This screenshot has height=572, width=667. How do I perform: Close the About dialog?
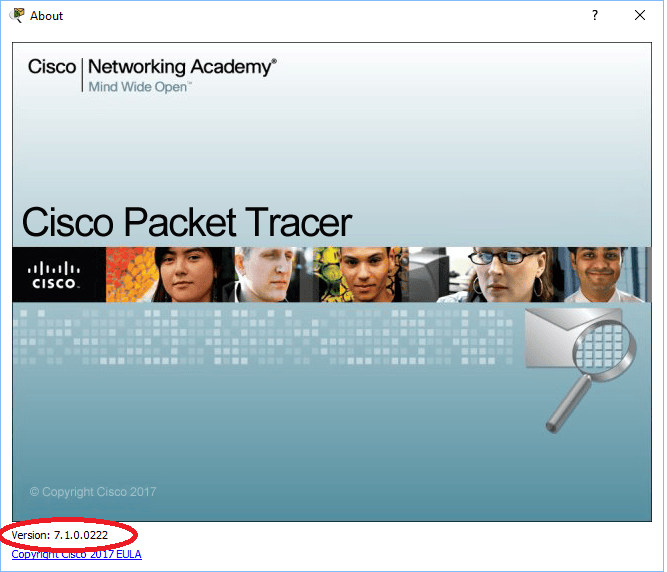[639, 15]
